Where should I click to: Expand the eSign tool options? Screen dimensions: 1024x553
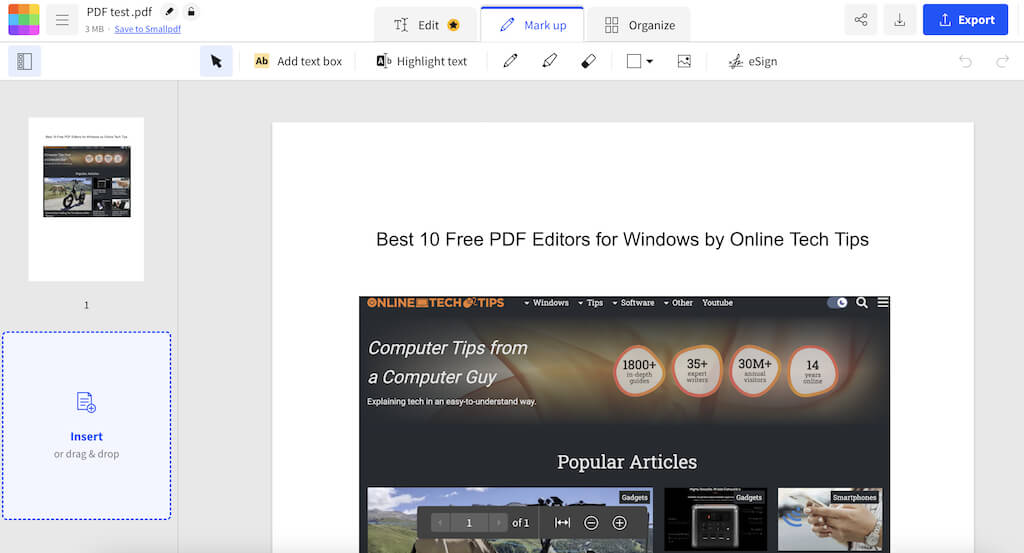[x=752, y=61]
